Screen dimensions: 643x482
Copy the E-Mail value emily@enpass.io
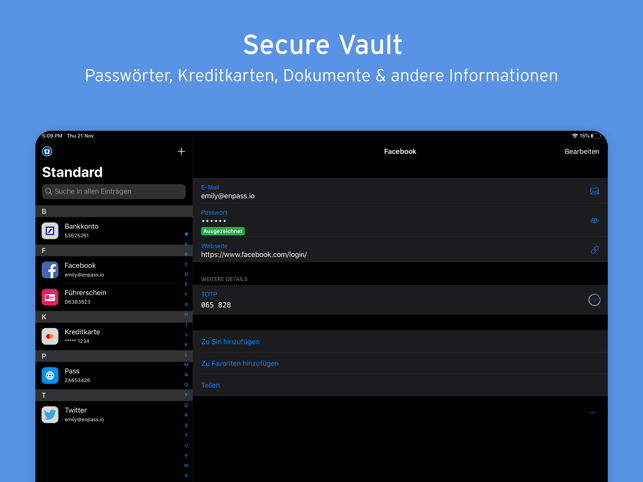coord(228,196)
